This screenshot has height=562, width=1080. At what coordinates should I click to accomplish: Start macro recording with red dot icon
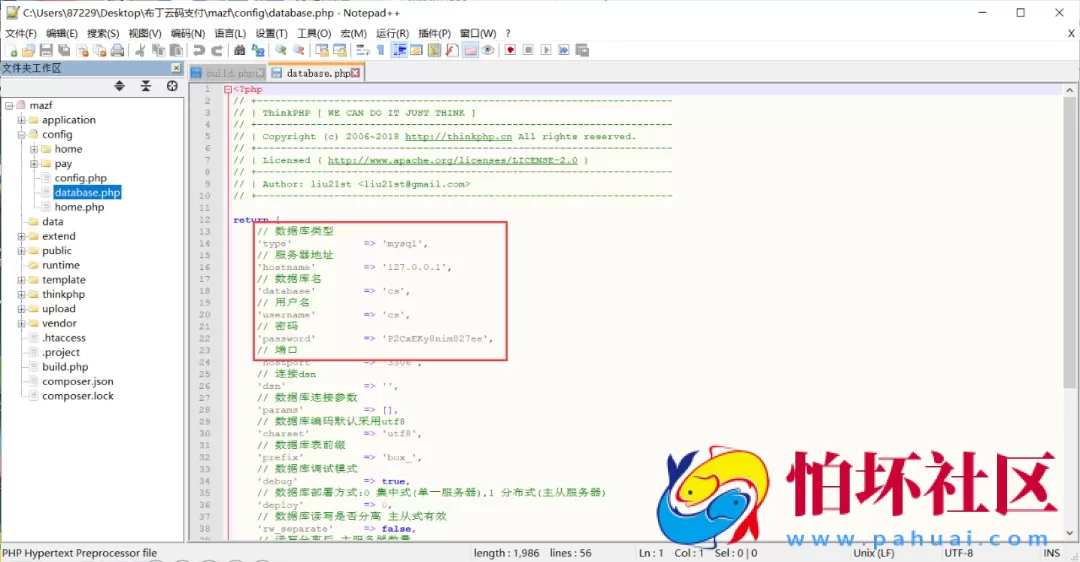click(x=510, y=50)
